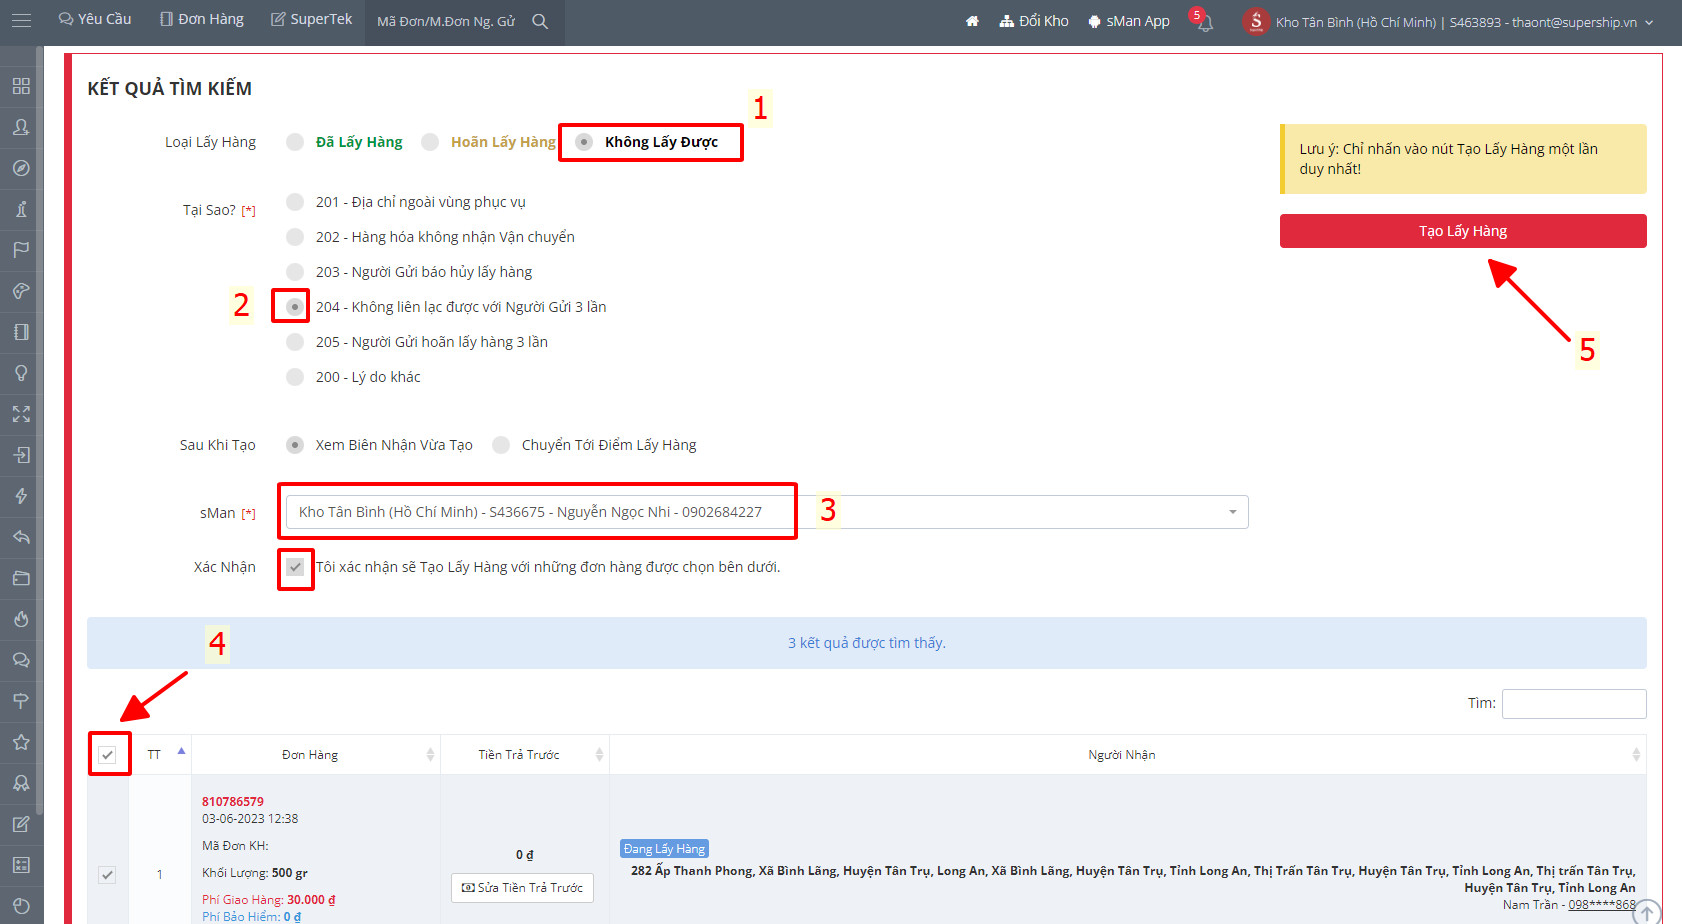Click the sidebar vertical scrollbar
This screenshot has height=924, width=1682.
pyautogui.click(x=39, y=430)
